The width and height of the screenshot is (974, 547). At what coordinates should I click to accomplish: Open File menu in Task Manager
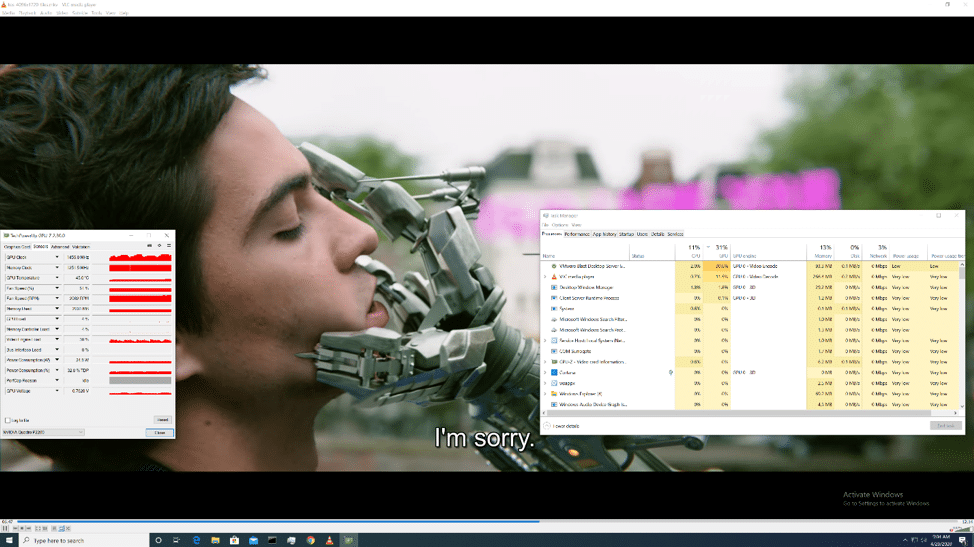545,225
